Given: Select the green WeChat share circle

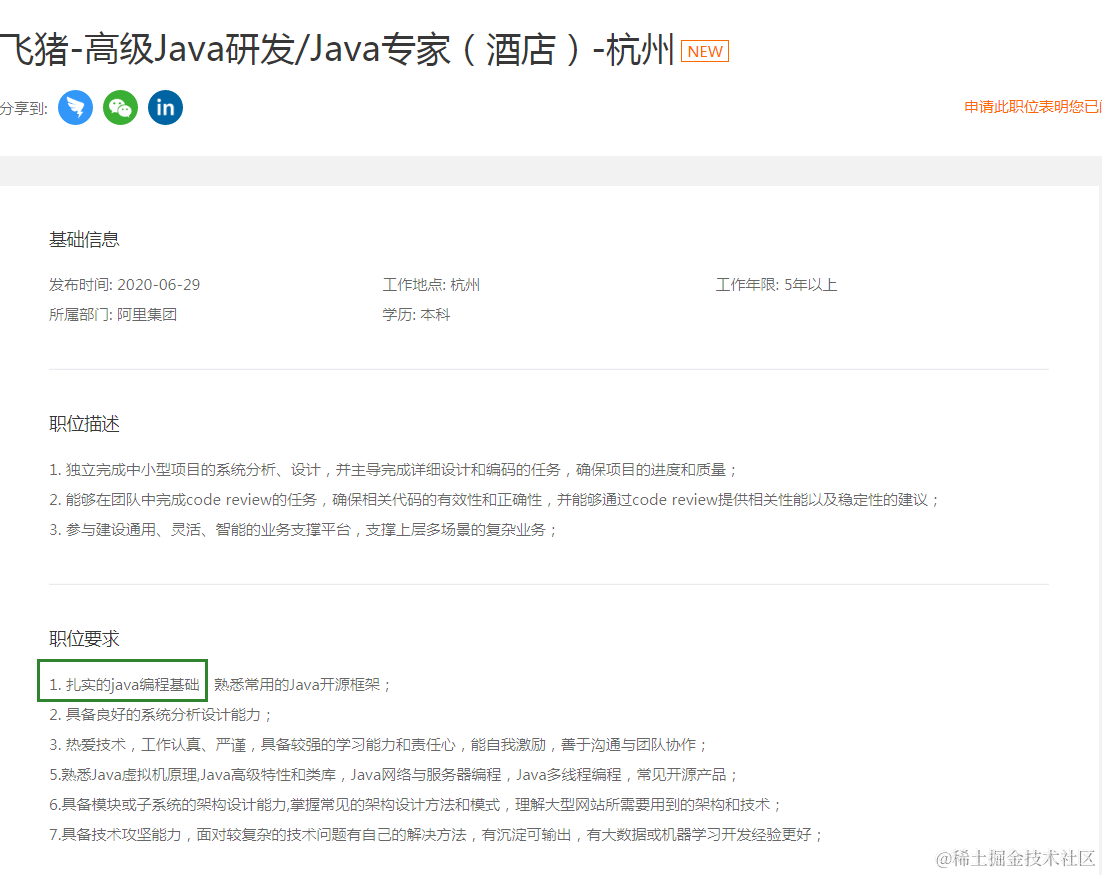Looking at the screenshot, I should [x=120, y=107].
